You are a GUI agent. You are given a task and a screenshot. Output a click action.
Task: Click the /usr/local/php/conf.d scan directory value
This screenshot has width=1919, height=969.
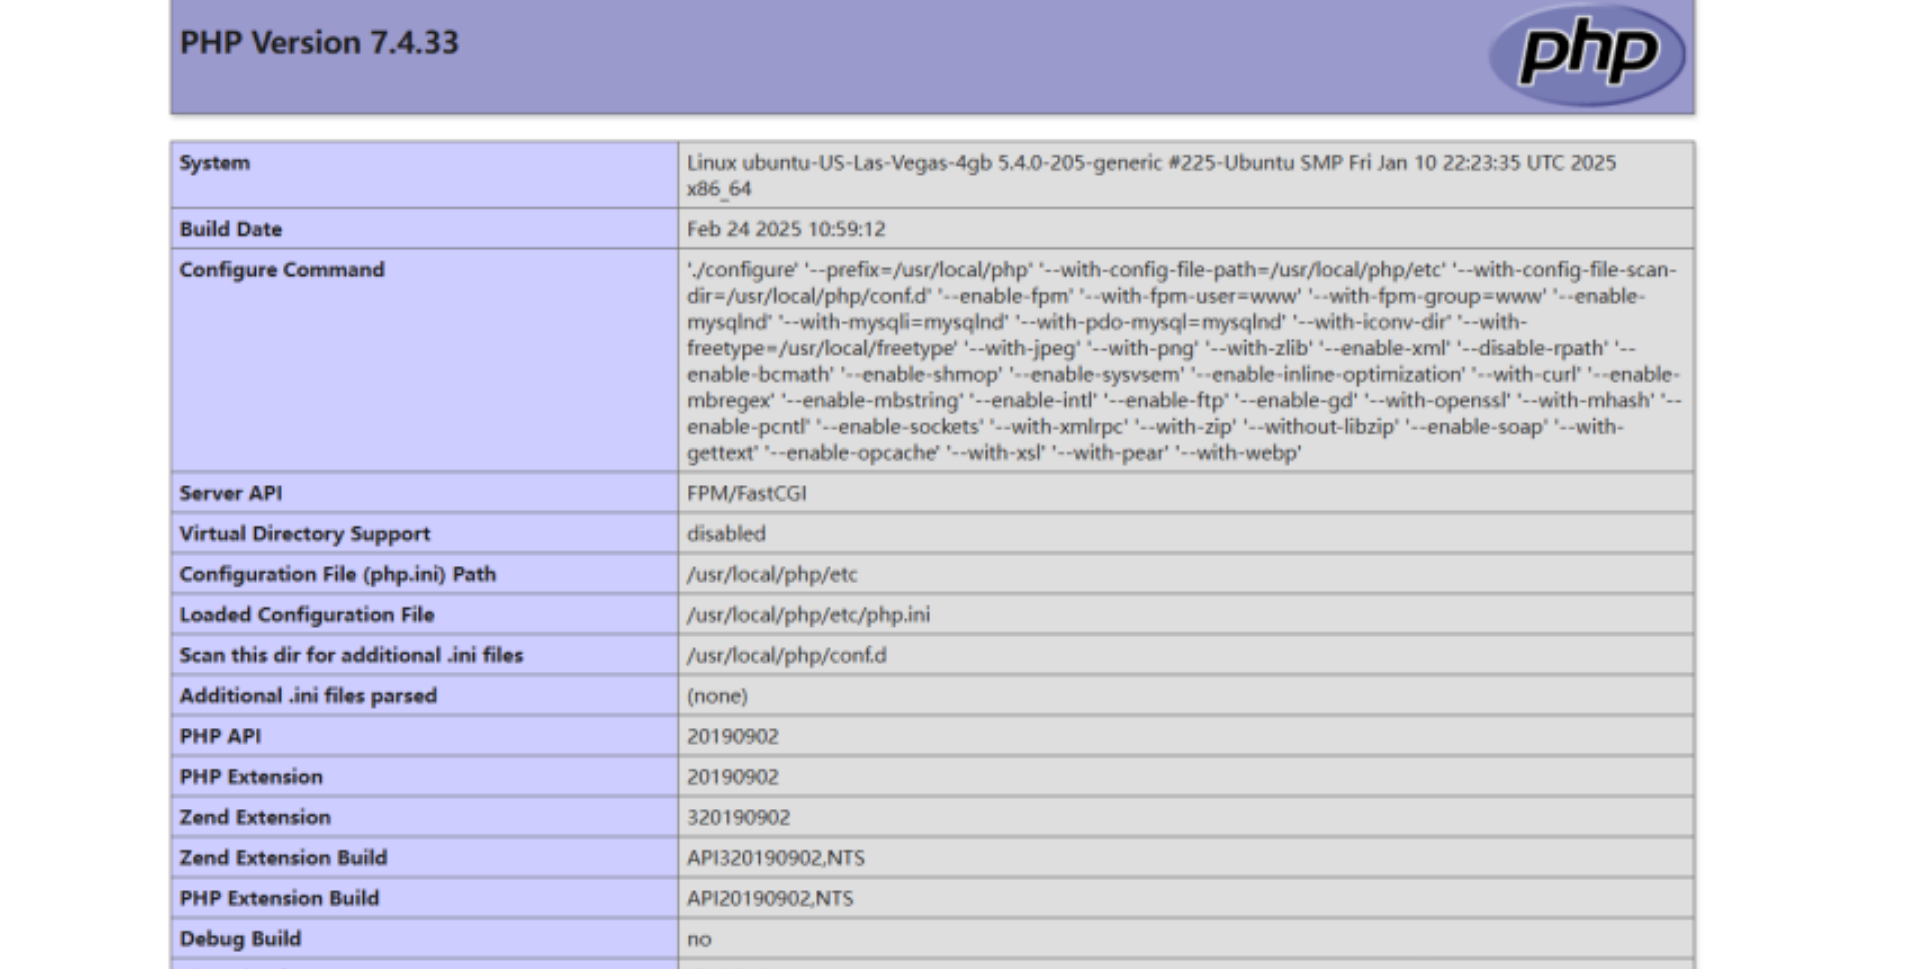786,655
